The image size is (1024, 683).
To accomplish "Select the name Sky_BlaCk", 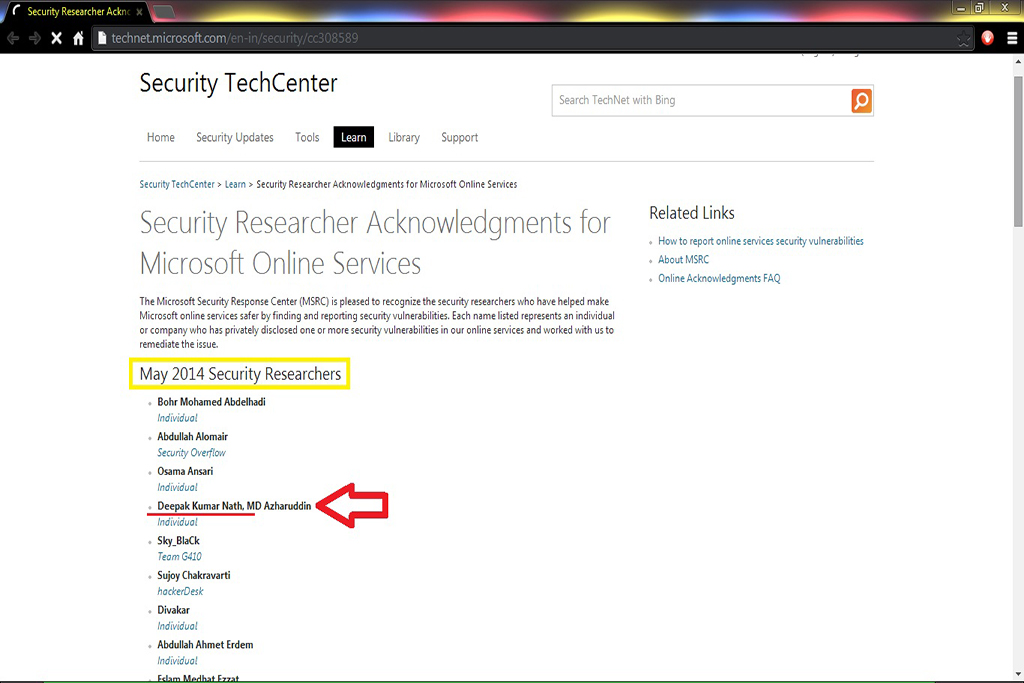I will (178, 541).
